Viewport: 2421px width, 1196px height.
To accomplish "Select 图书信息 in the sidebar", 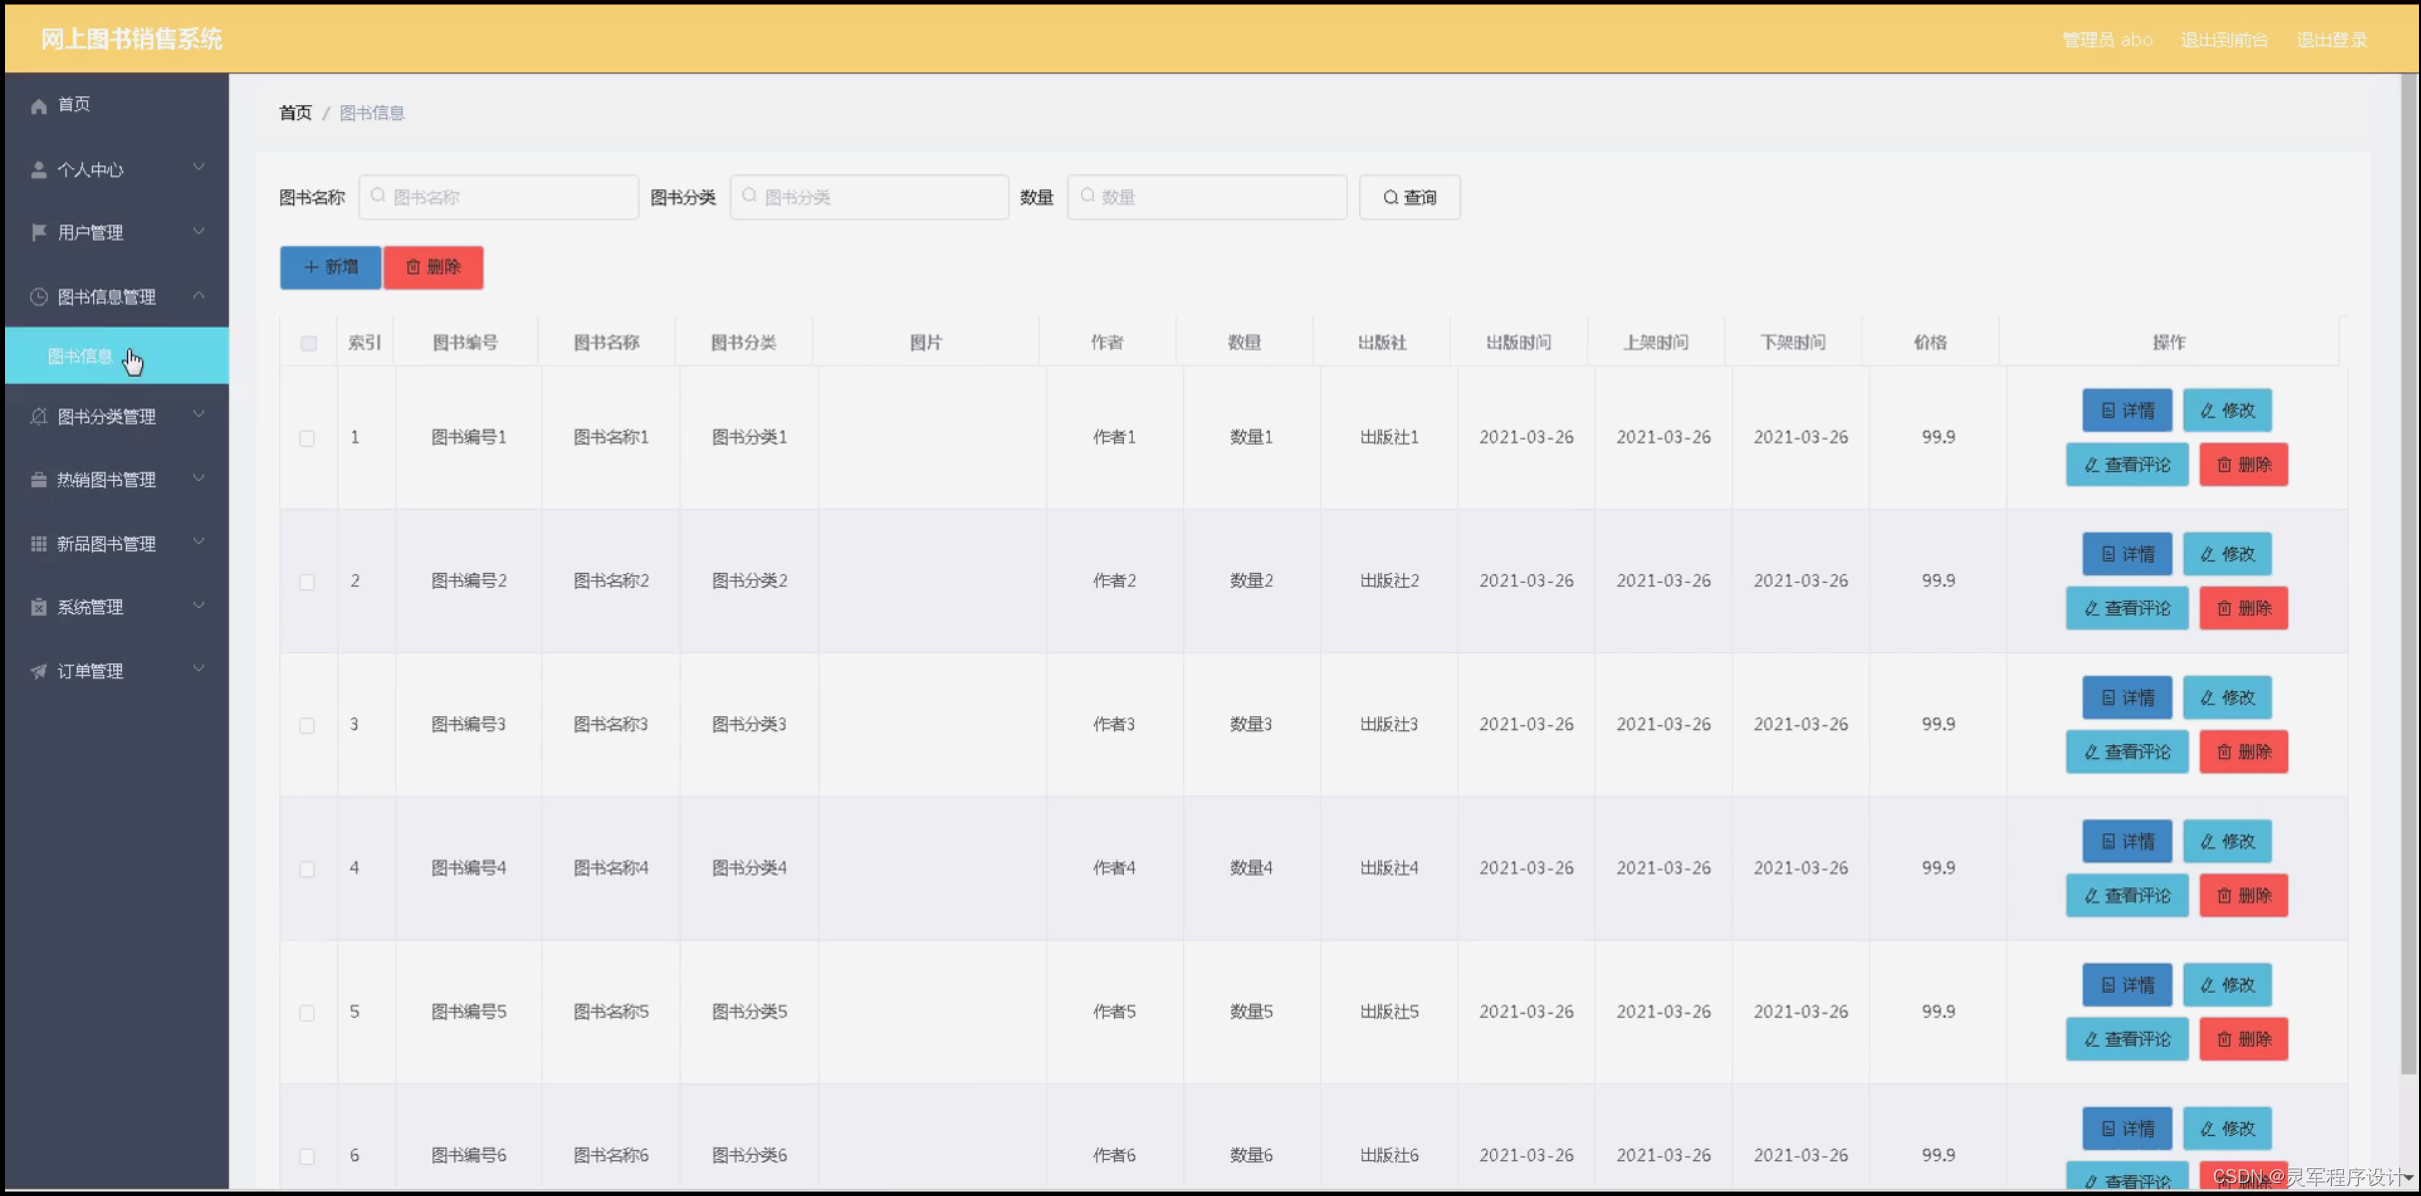I will (x=80, y=355).
